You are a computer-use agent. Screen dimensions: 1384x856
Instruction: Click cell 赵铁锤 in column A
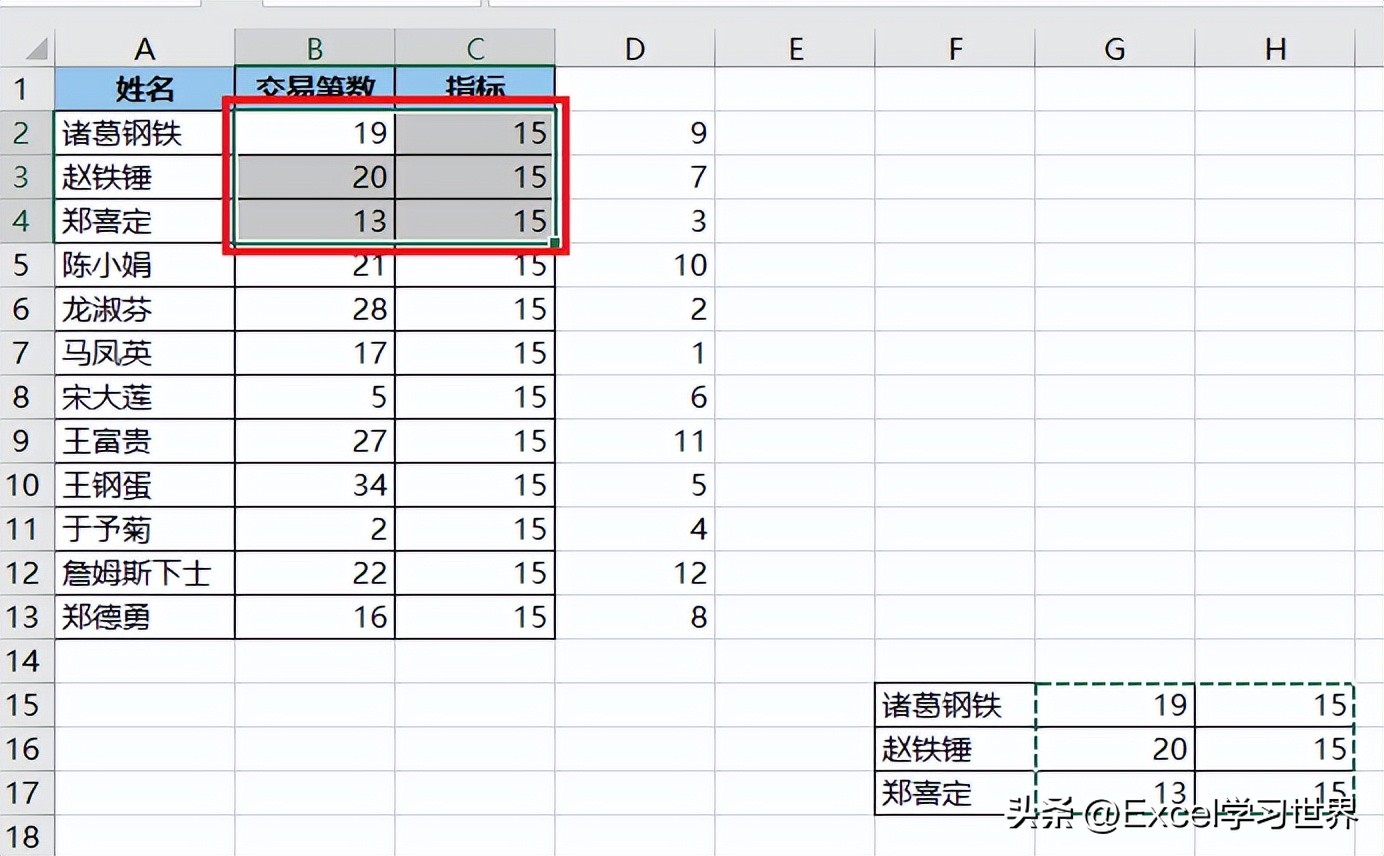click(x=145, y=177)
